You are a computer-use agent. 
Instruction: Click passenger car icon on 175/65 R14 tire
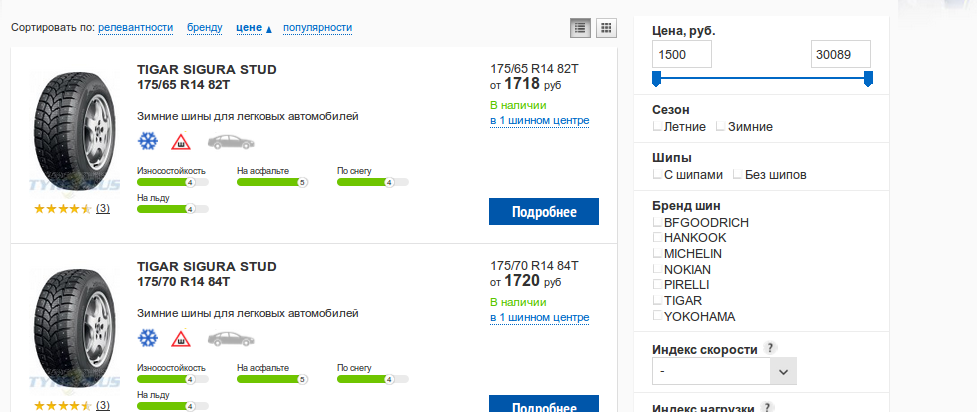coord(231,142)
